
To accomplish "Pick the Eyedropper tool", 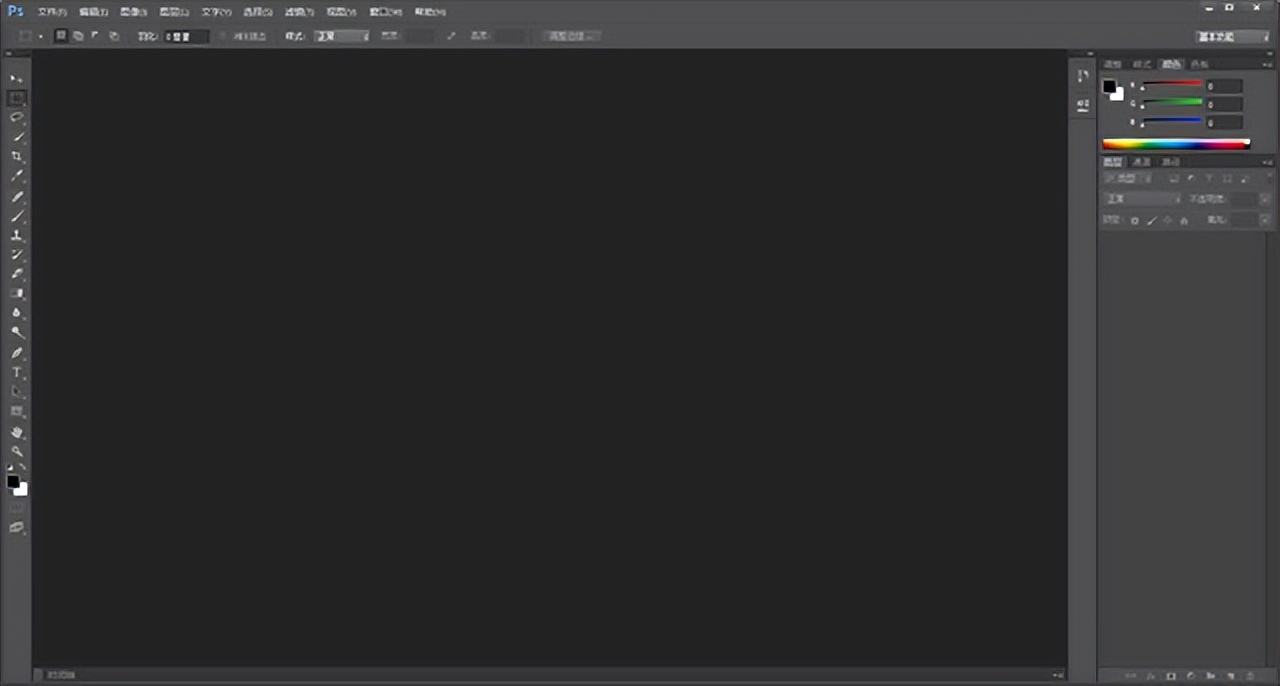I will coord(16,176).
